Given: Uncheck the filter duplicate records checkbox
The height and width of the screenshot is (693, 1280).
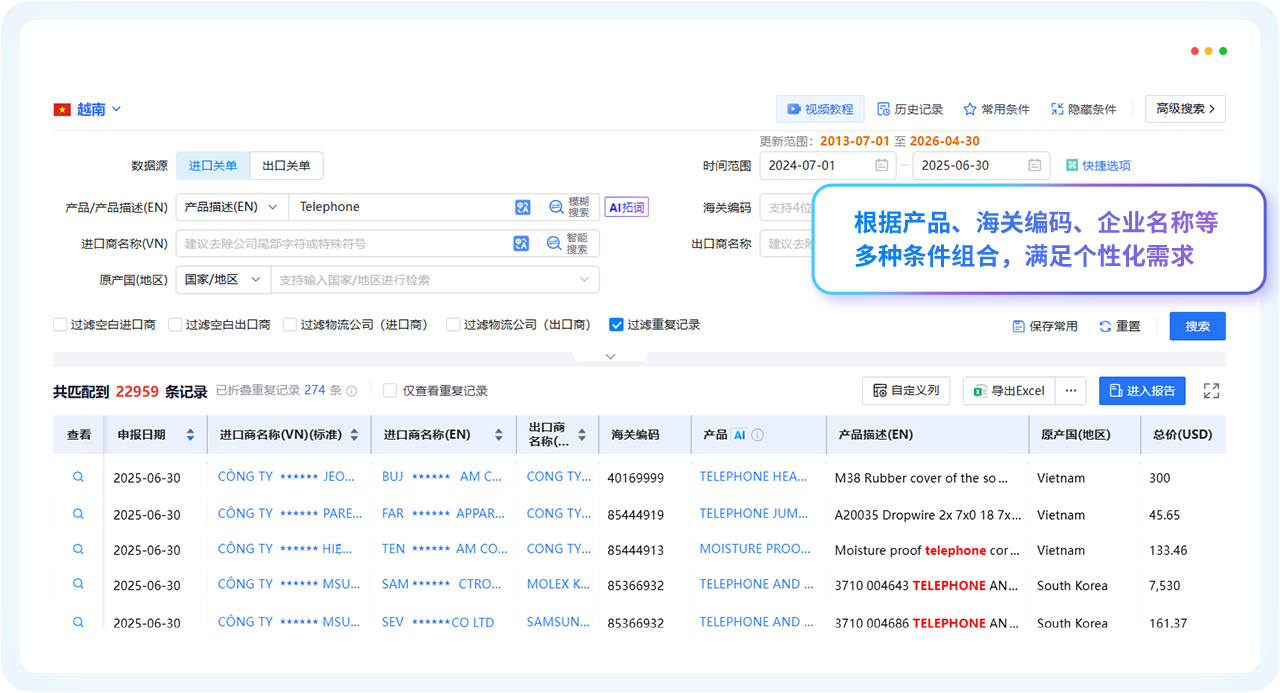Looking at the screenshot, I should 617,325.
